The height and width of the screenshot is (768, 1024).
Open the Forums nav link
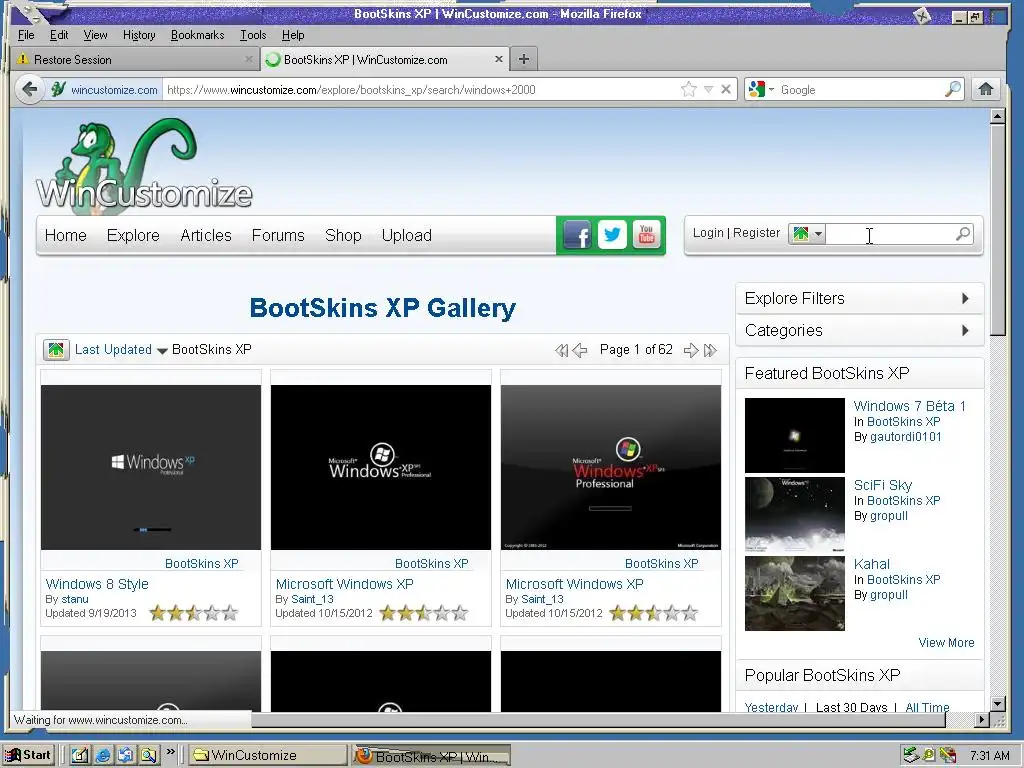(278, 235)
